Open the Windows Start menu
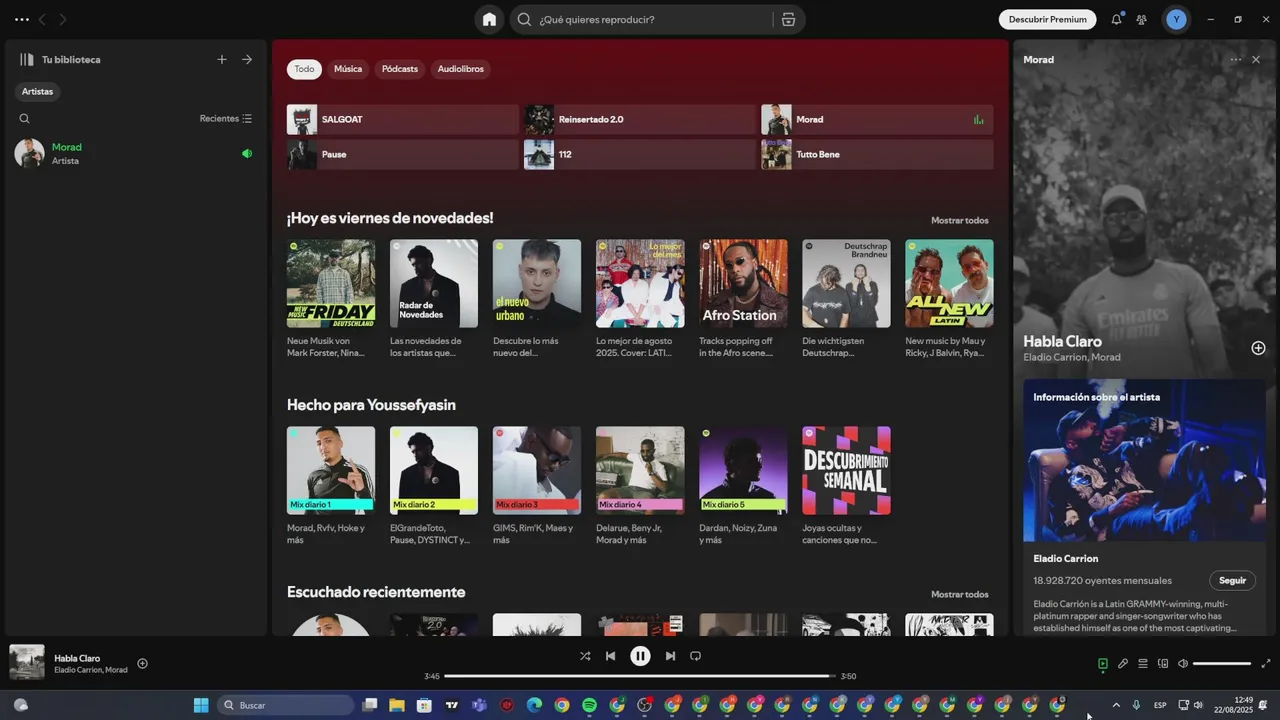1280x720 pixels. coord(200,705)
